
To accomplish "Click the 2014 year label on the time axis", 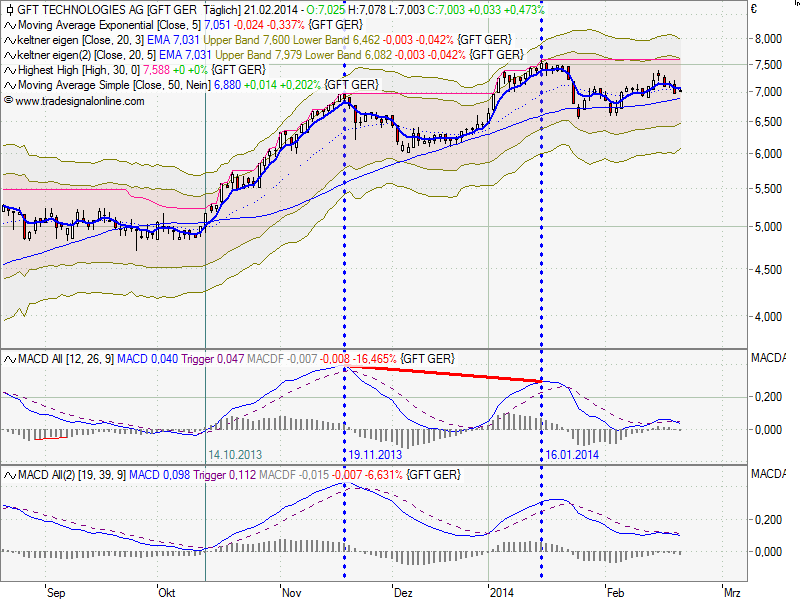I will point(502,591).
